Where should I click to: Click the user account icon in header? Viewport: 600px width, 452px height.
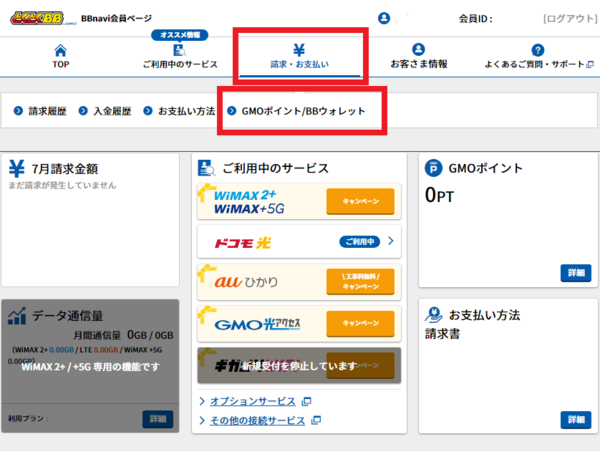[384, 19]
